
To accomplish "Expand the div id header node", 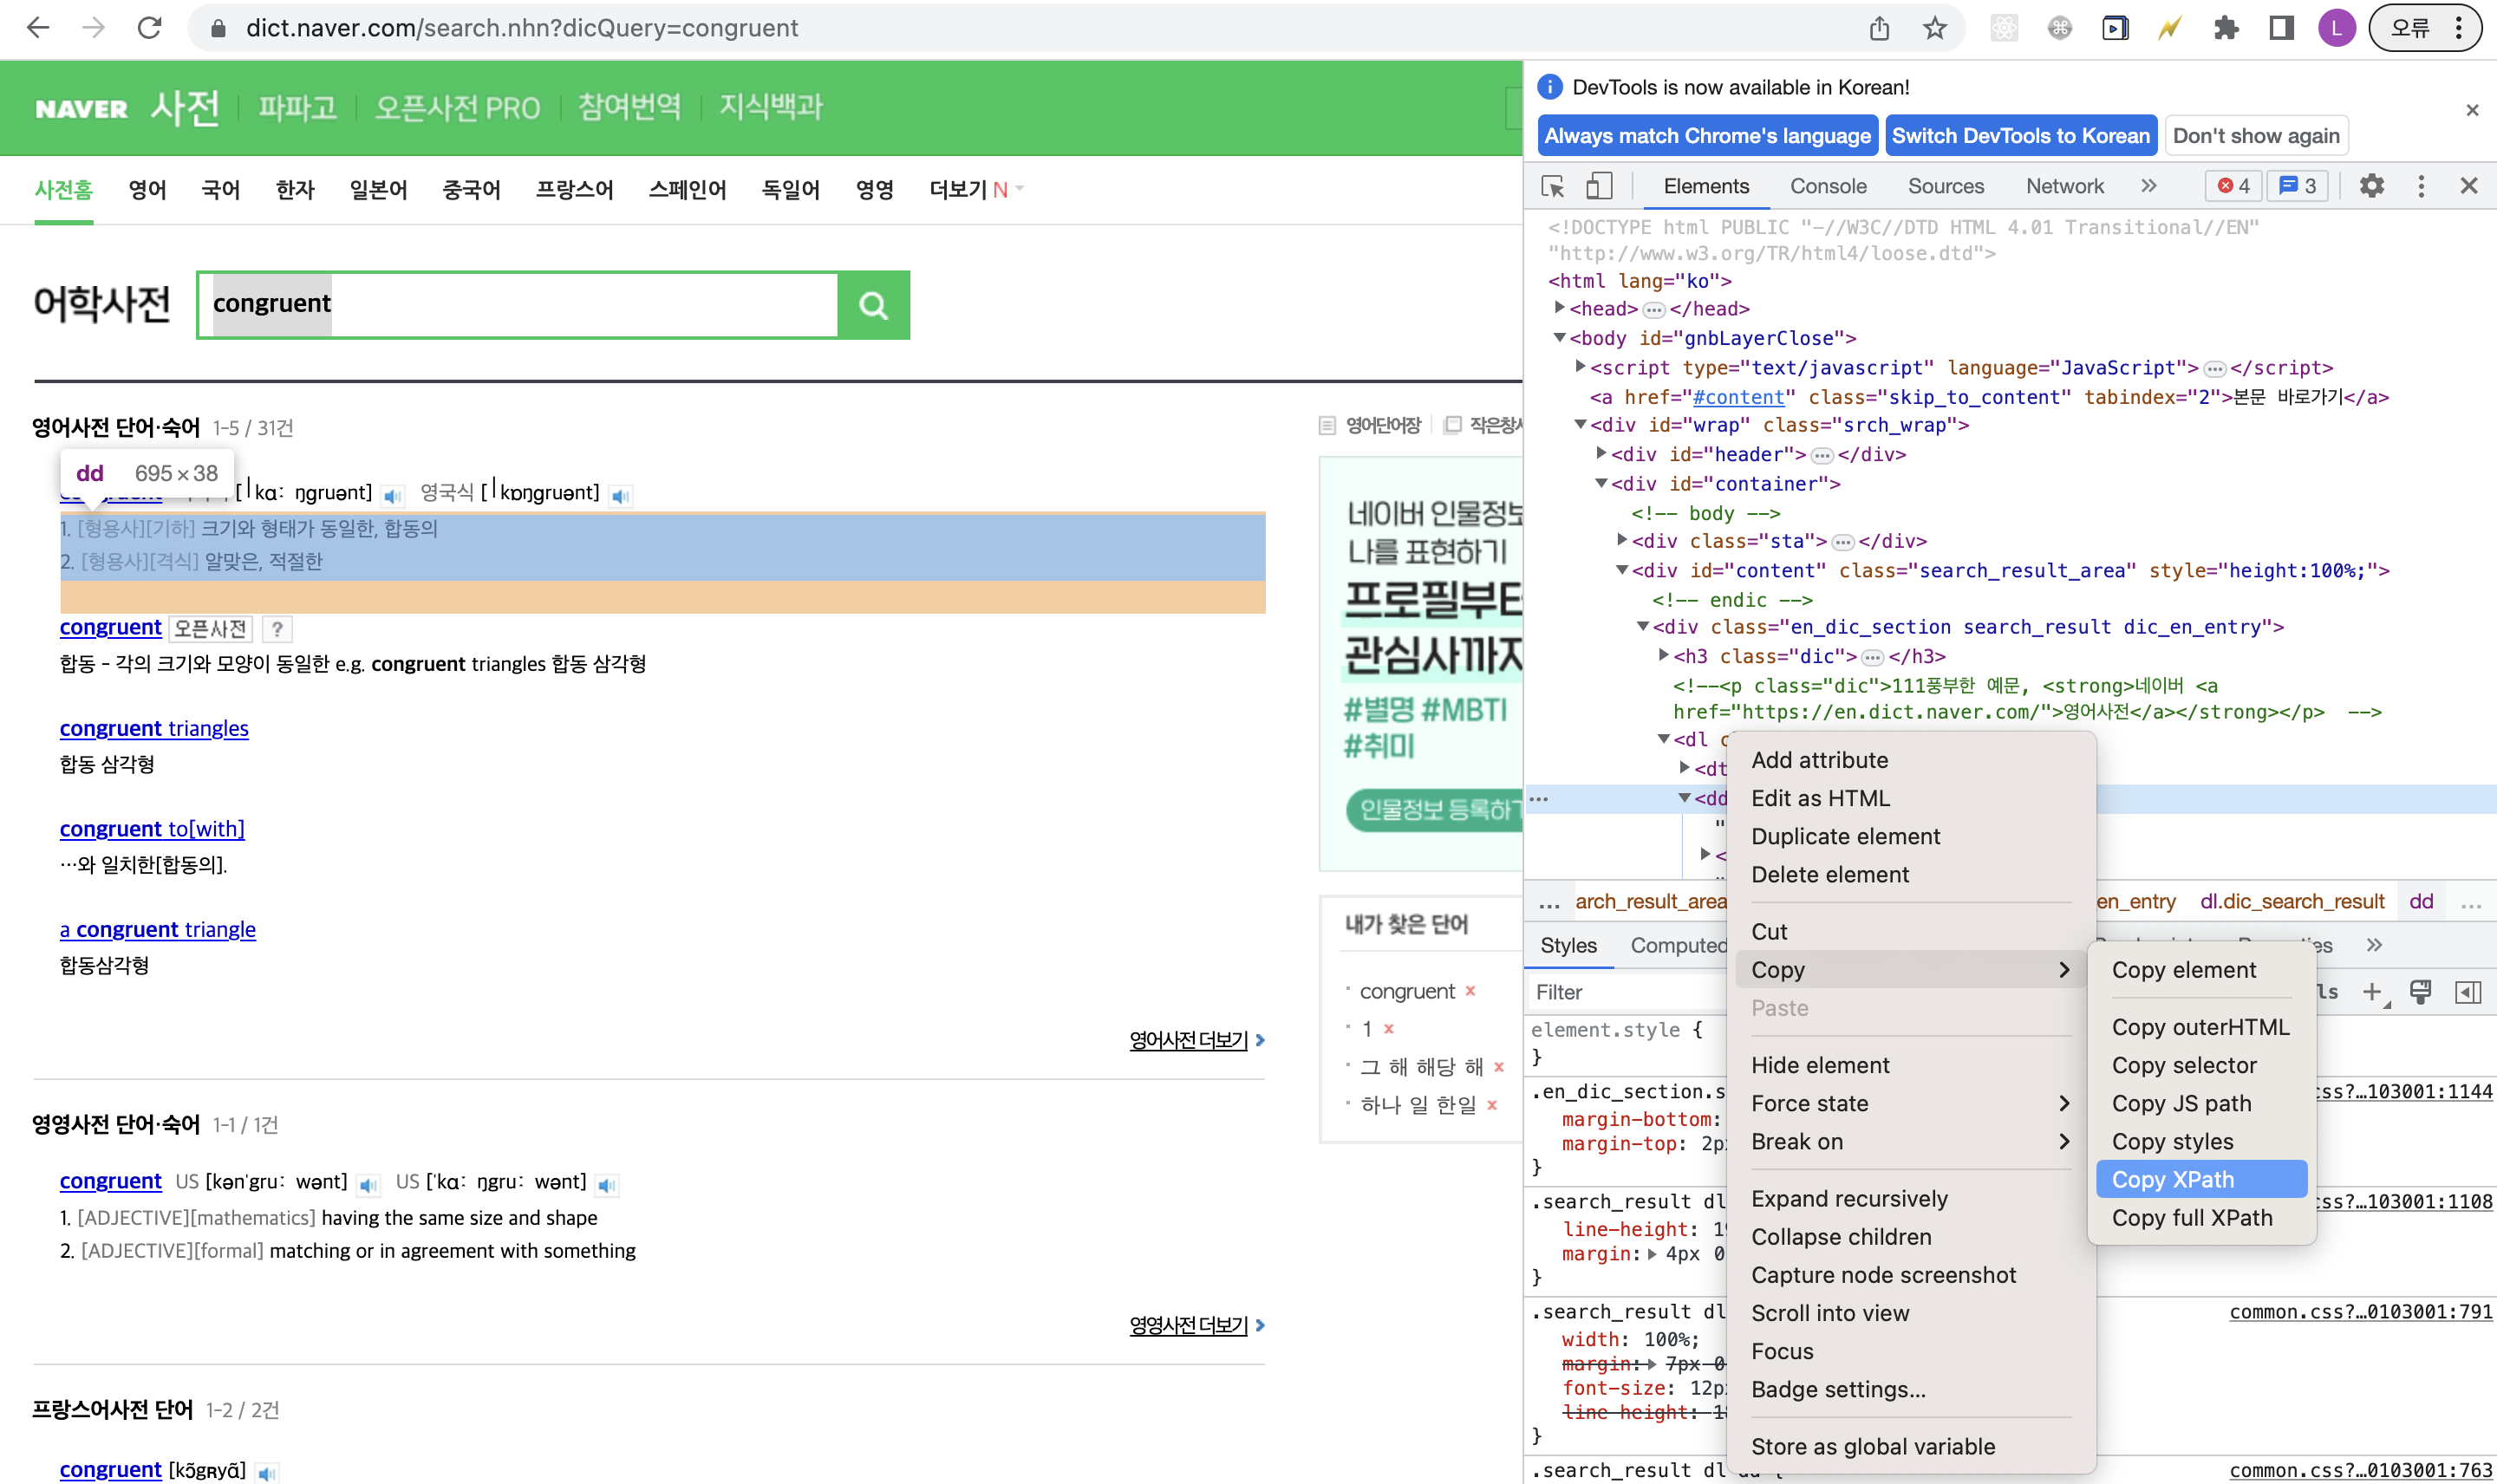I will point(1601,454).
